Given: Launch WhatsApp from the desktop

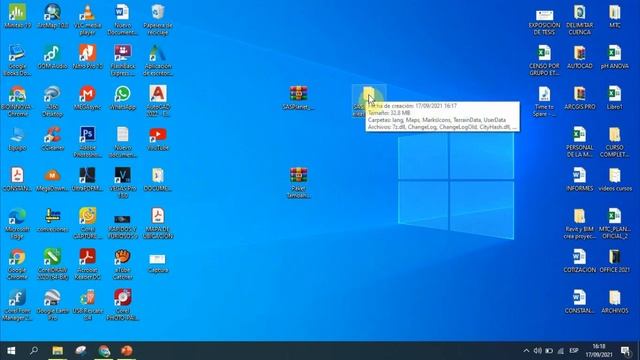Looking at the screenshot, I should 122,98.
